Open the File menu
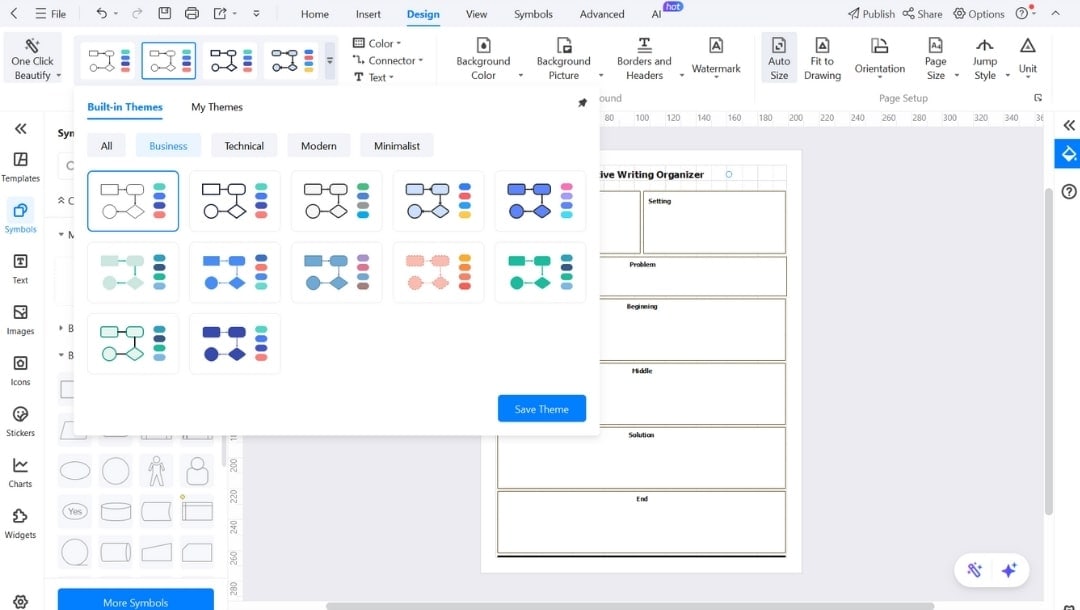This screenshot has height=610, width=1080. (x=51, y=14)
